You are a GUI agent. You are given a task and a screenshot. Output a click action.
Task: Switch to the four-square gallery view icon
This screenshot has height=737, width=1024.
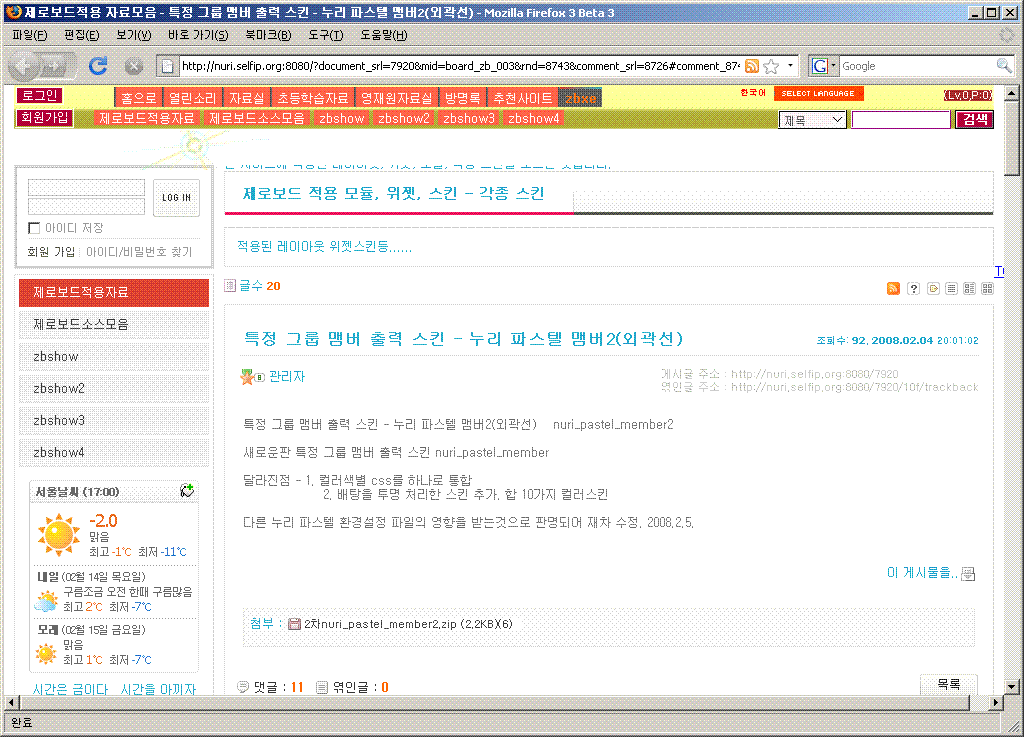(987, 289)
